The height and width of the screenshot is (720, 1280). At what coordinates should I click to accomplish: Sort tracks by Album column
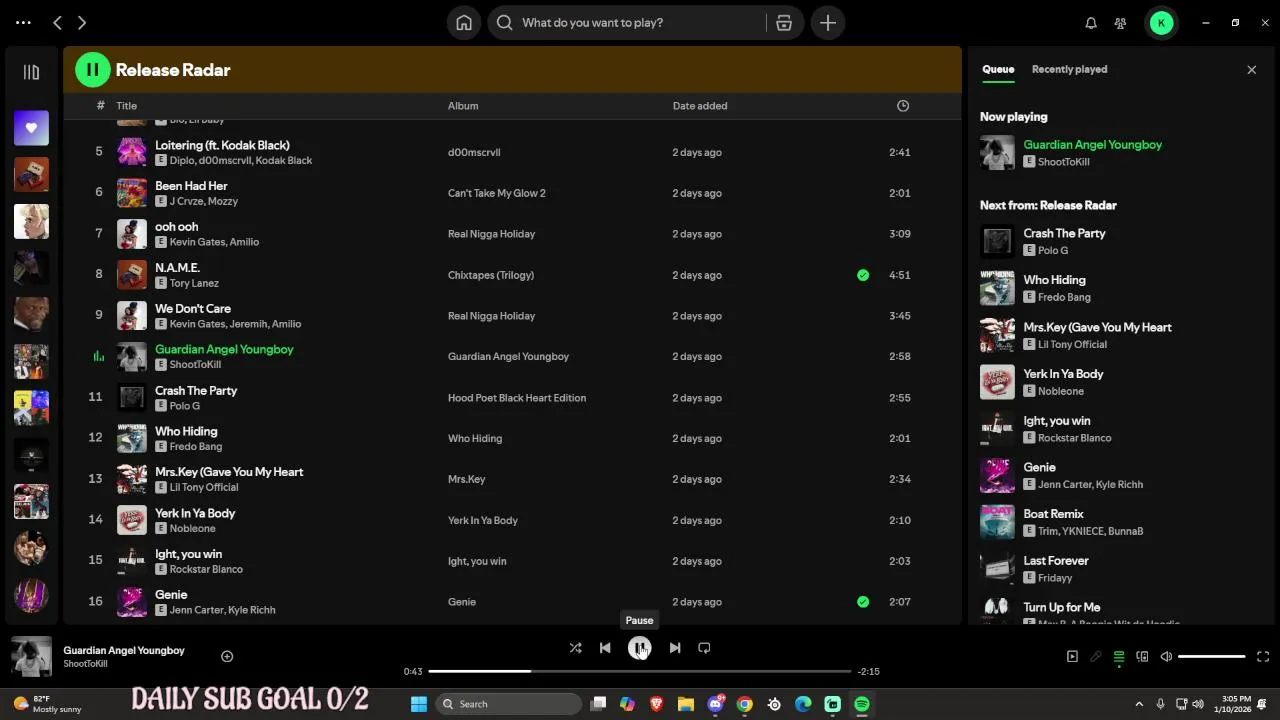(463, 106)
